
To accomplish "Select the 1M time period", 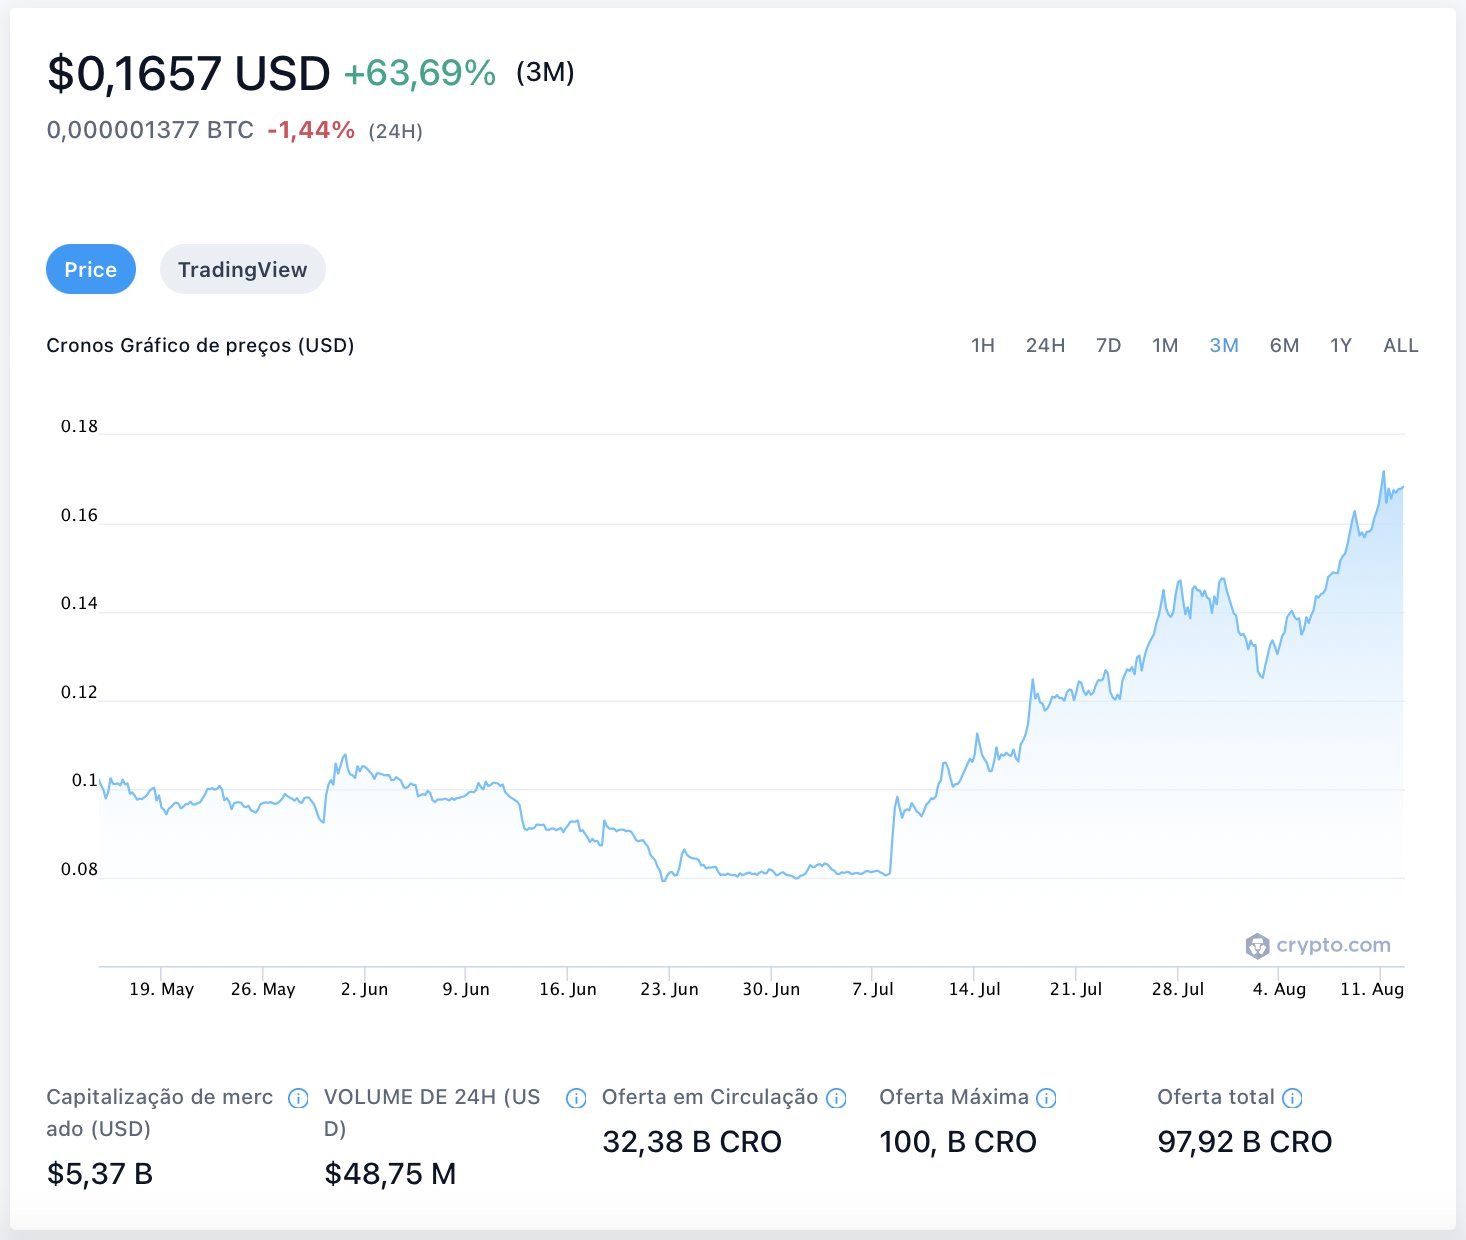I will [x=1165, y=346].
